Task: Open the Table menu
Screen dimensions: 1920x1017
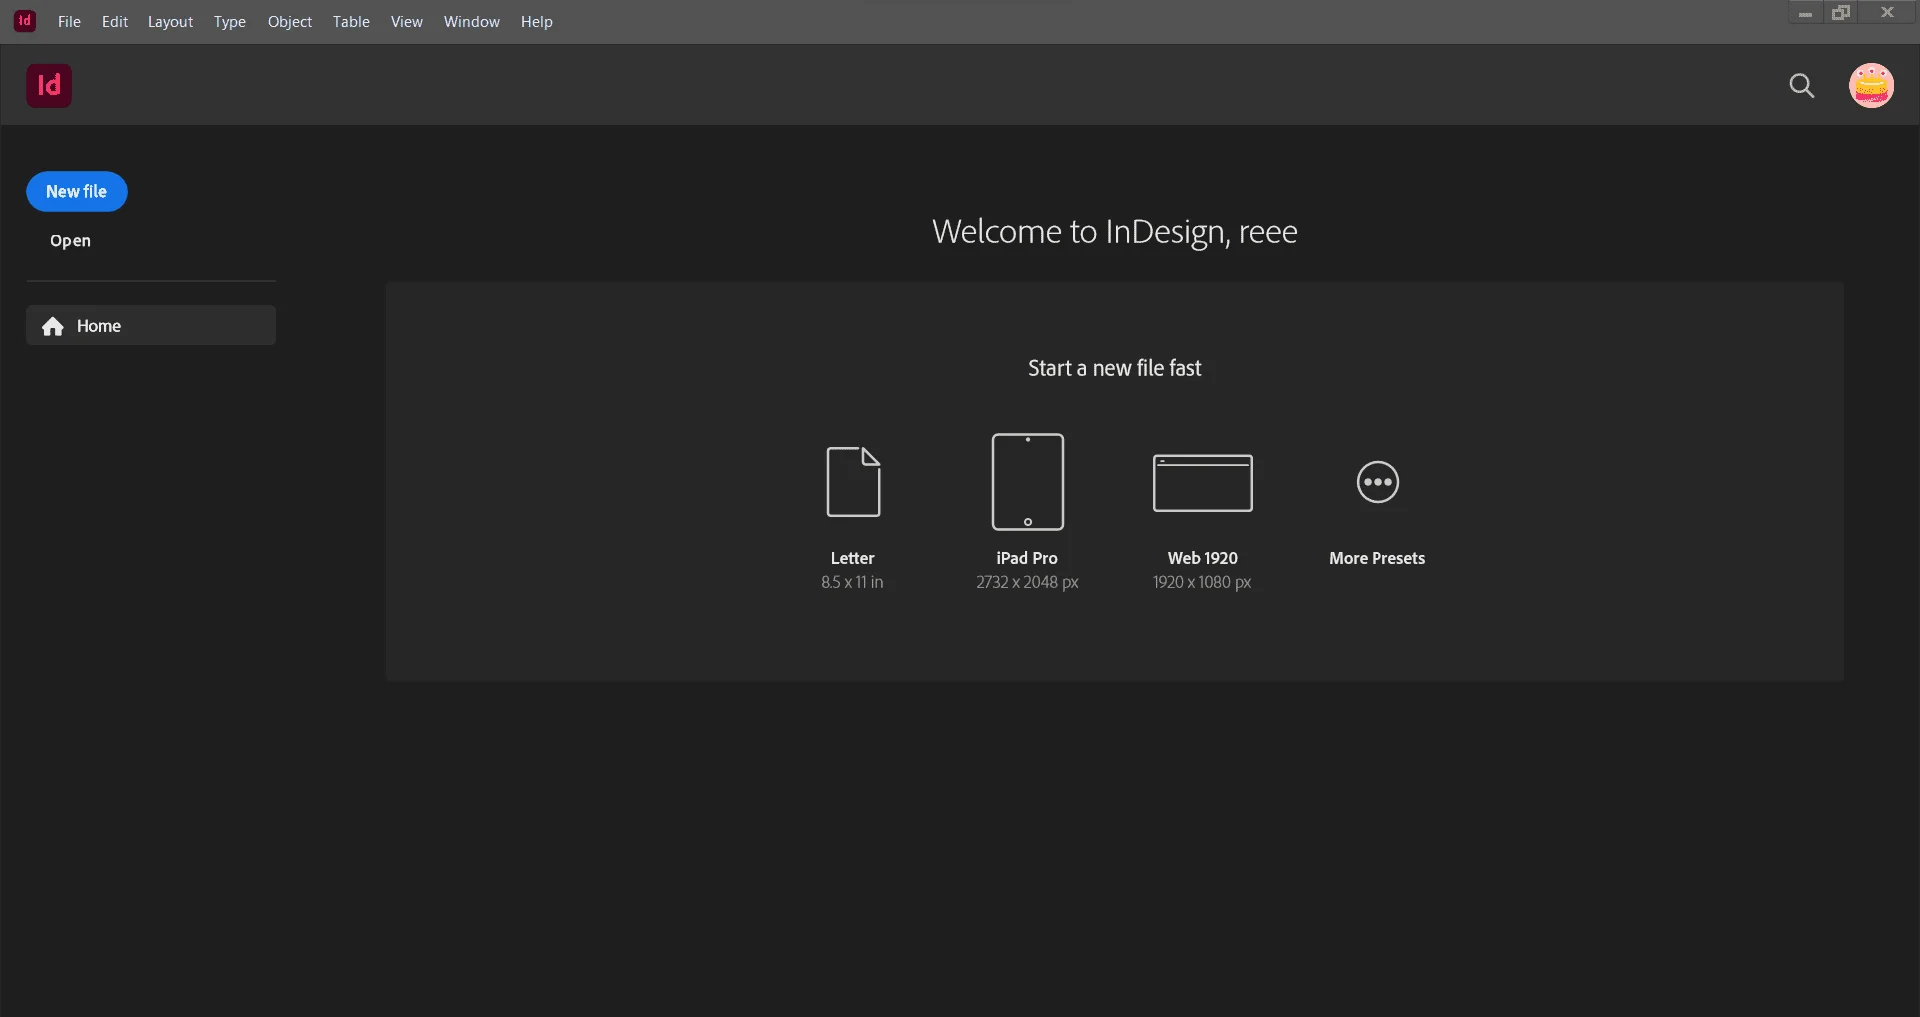Action: (351, 21)
